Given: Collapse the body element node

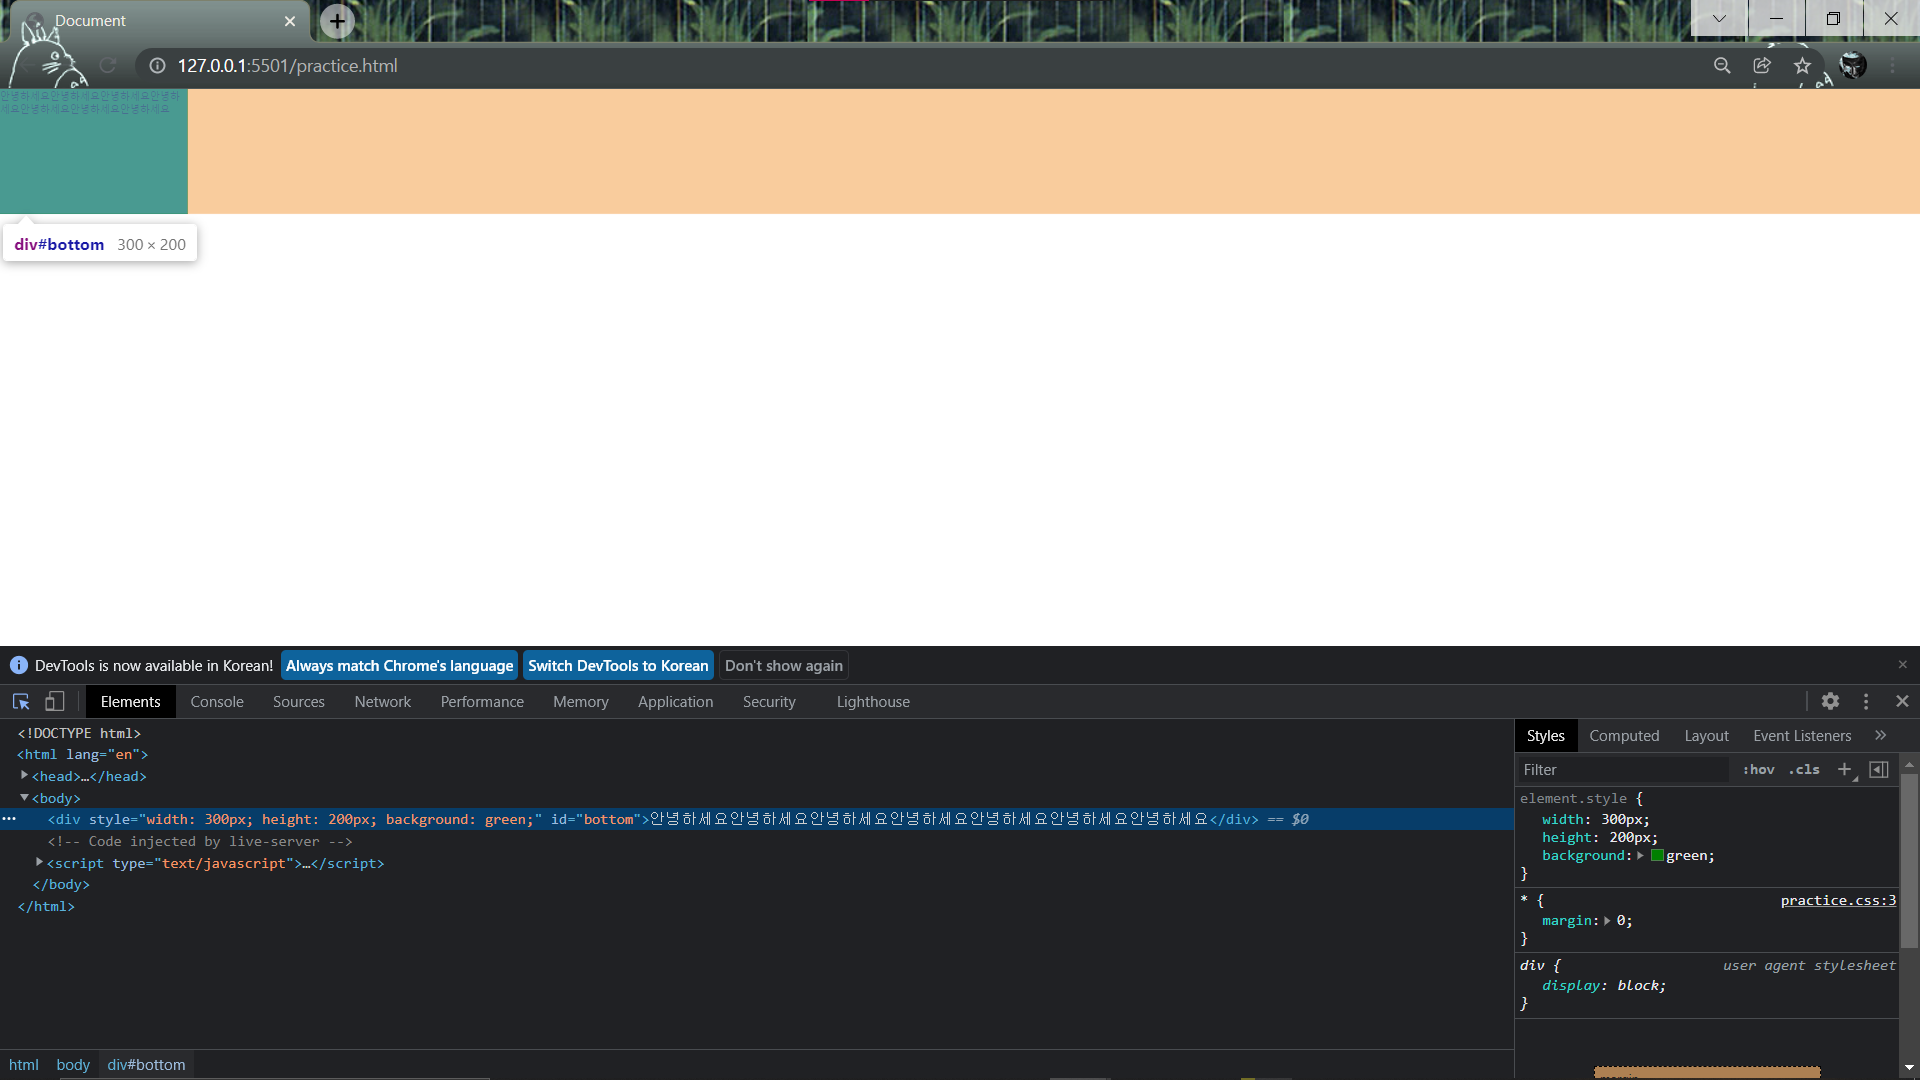Looking at the screenshot, I should point(25,798).
